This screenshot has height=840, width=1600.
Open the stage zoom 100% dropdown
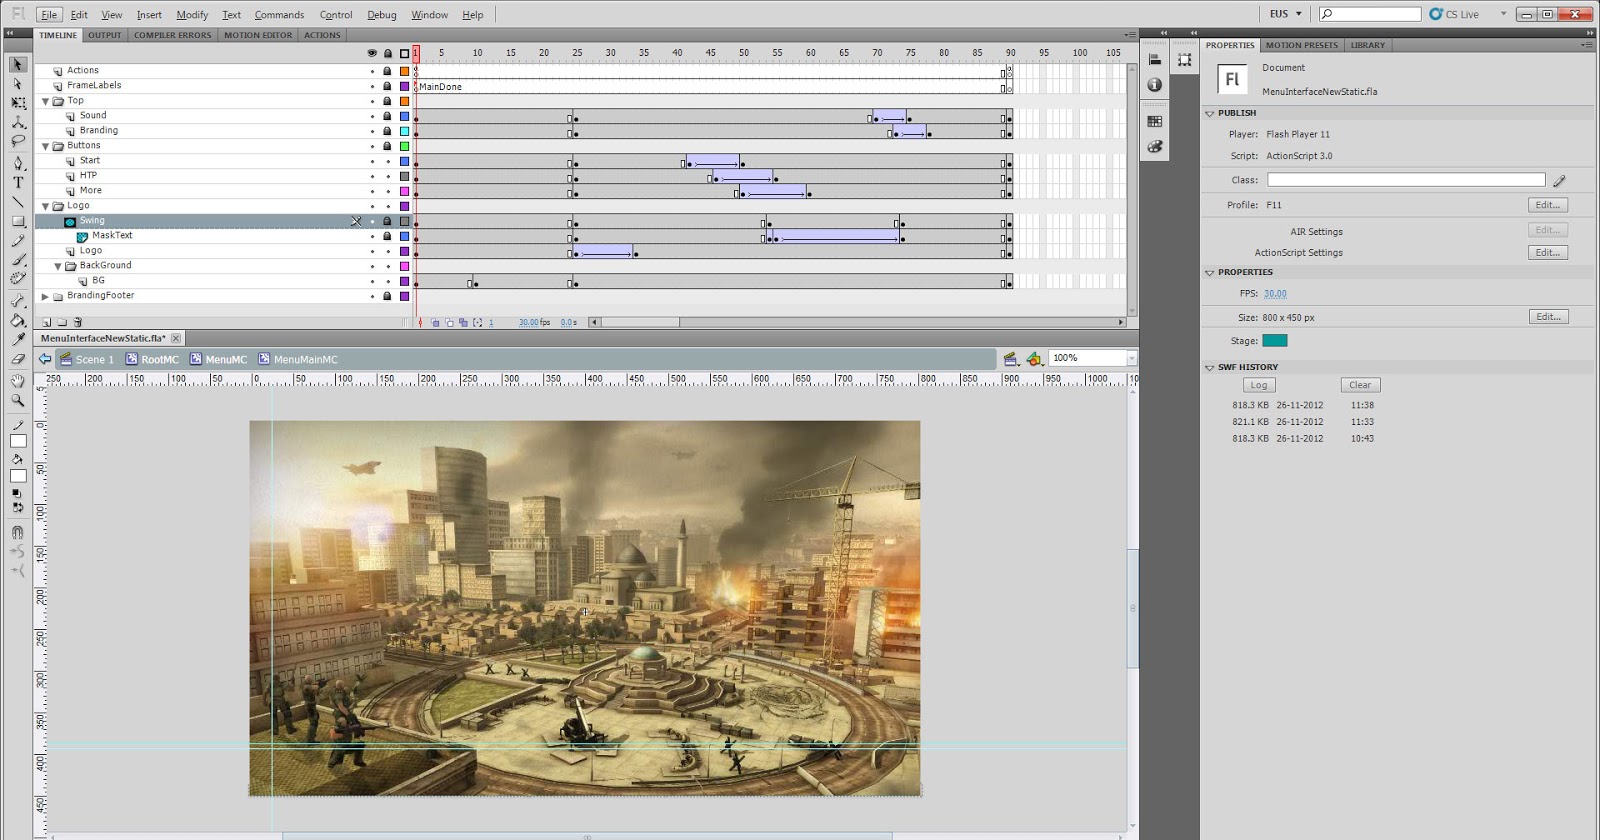tap(1132, 358)
